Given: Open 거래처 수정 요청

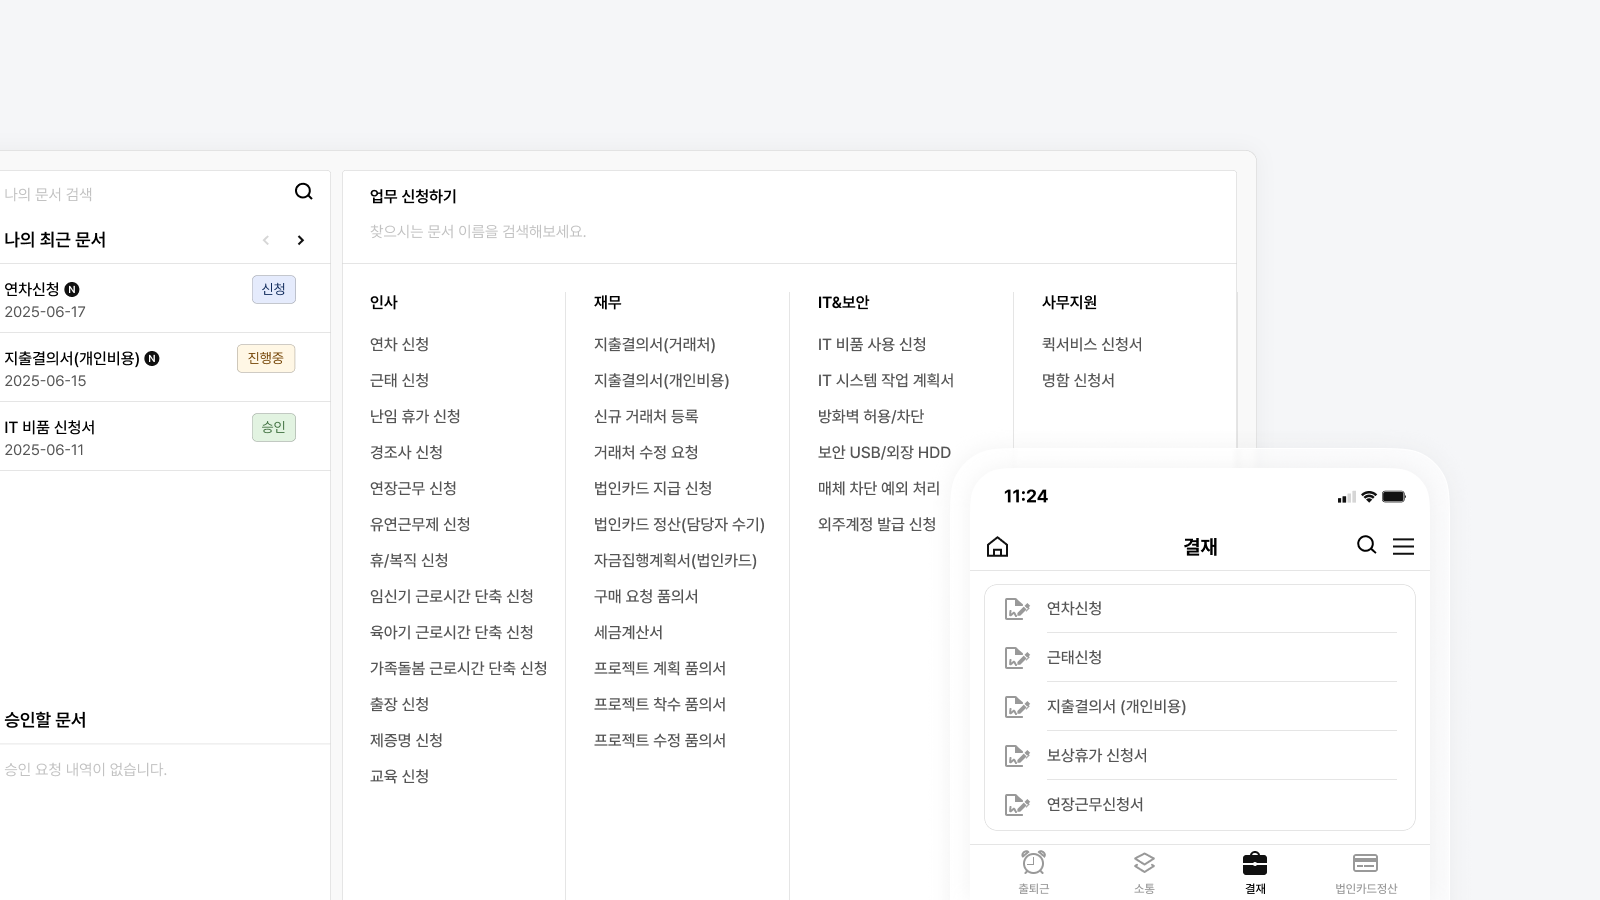Looking at the screenshot, I should (646, 452).
